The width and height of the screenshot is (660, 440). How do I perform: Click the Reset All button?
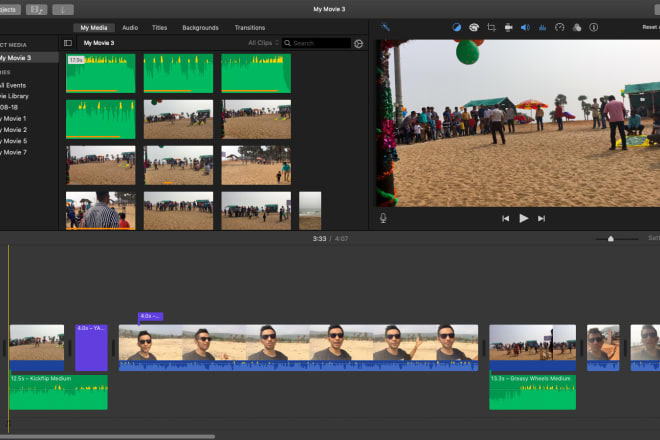pos(651,27)
